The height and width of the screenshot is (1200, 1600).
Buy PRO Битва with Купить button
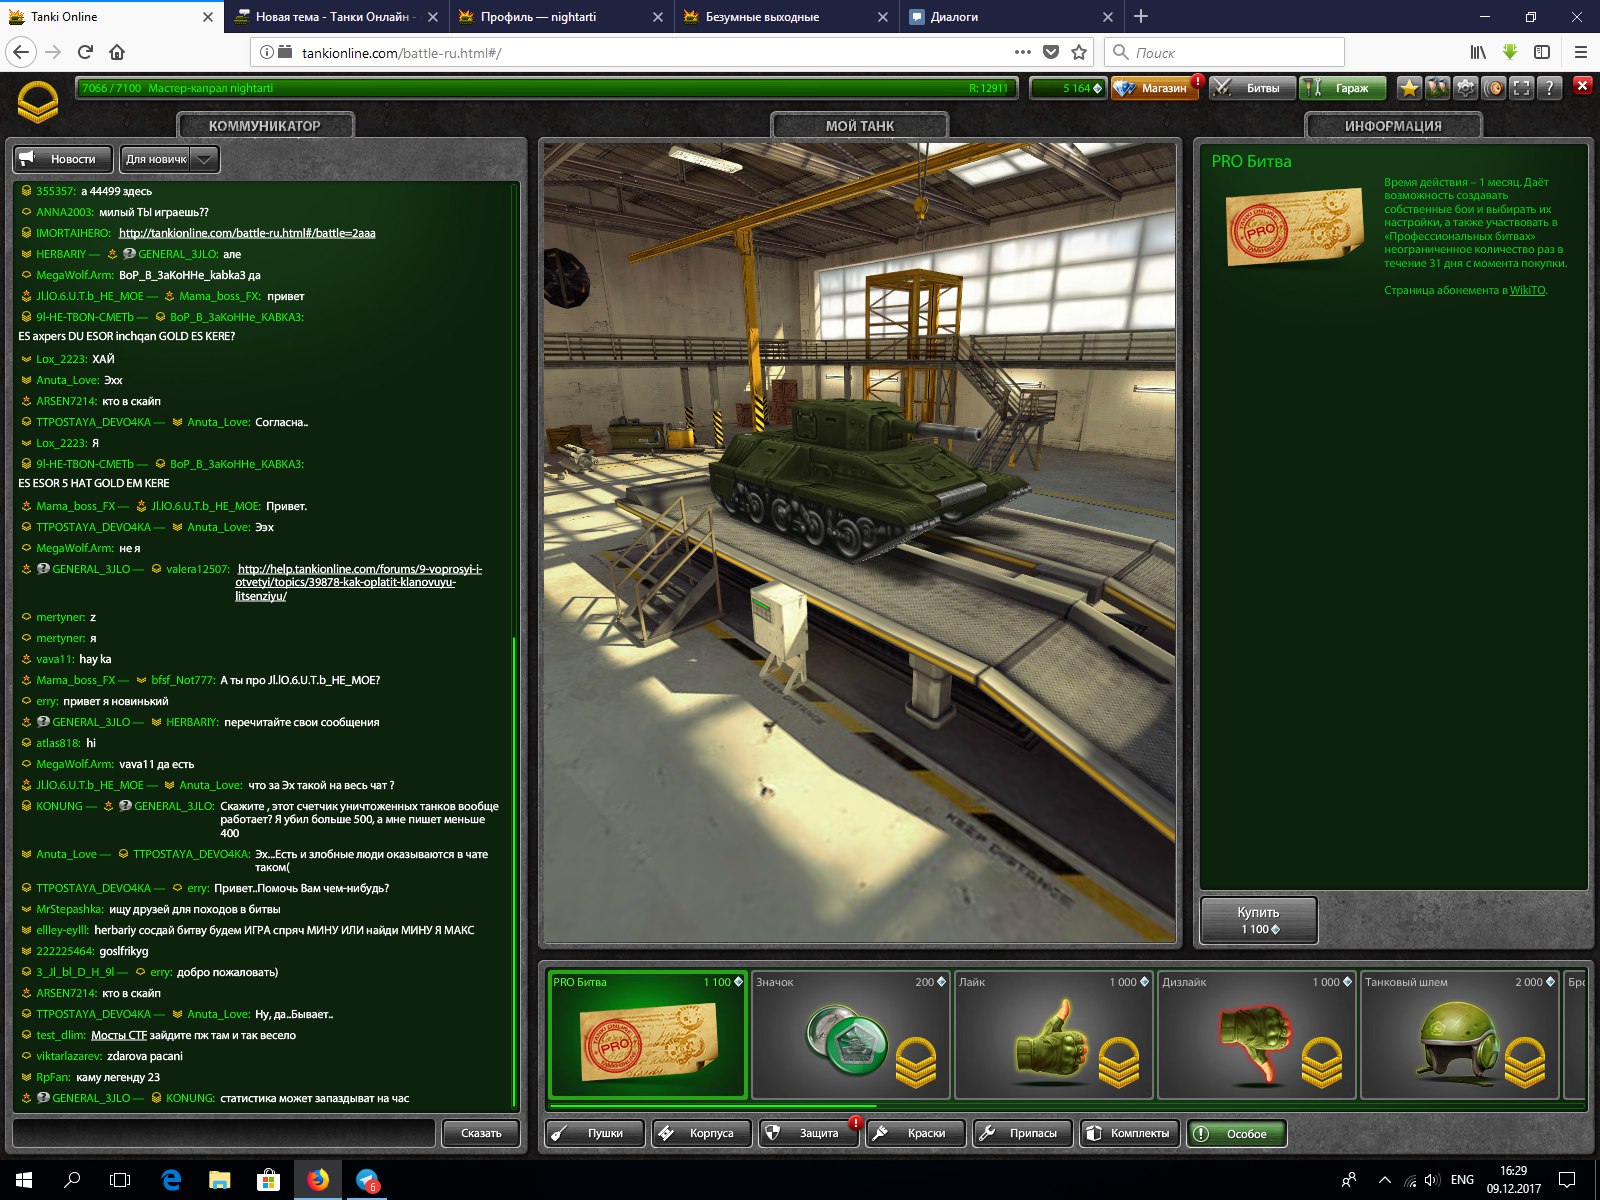[x=1258, y=920]
